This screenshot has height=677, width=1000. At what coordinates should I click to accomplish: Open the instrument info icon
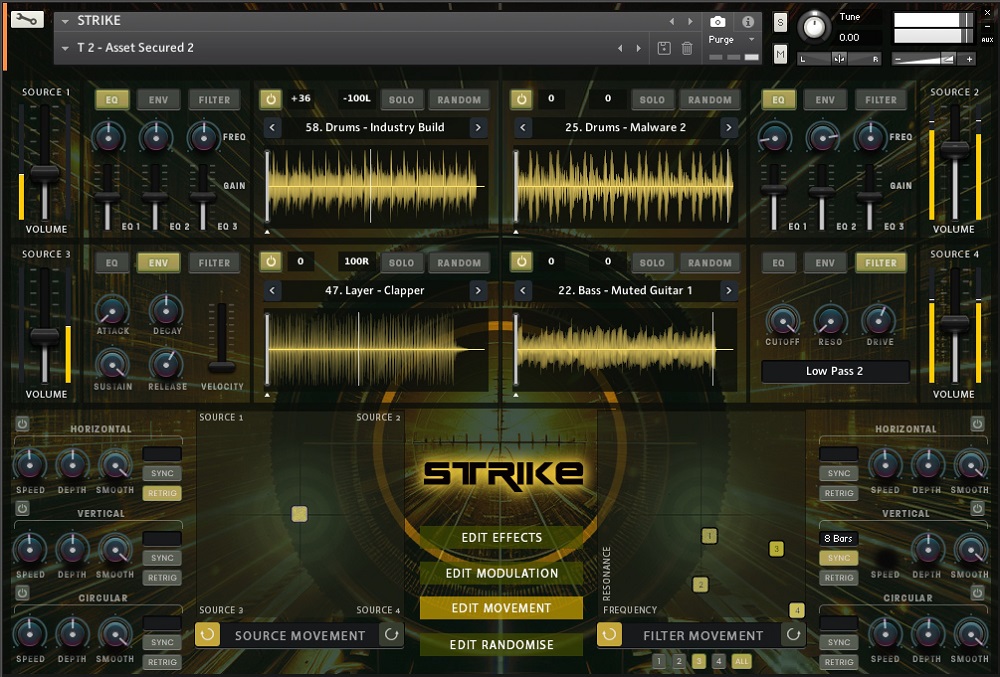pyautogui.click(x=747, y=22)
